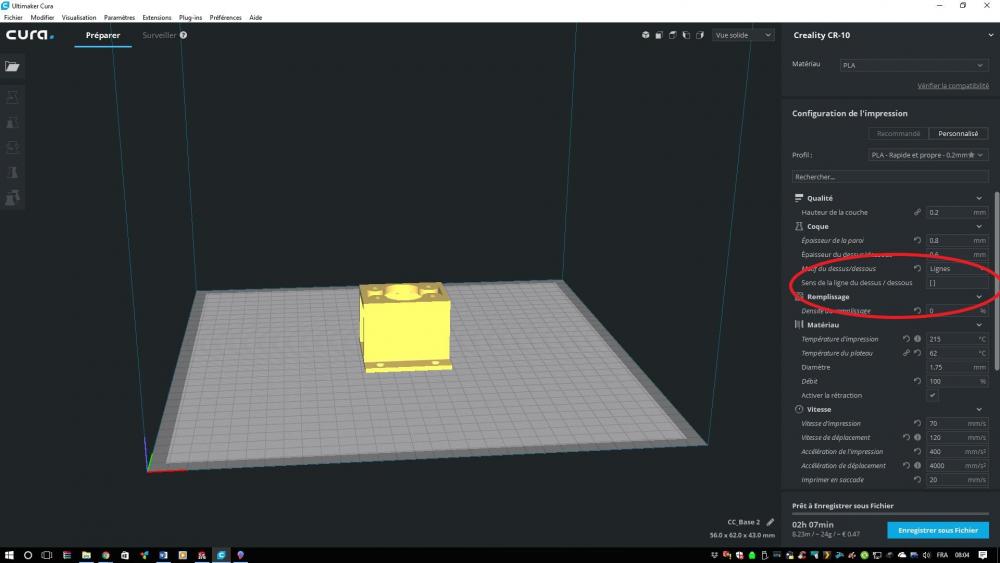This screenshot has height=563, width=1000.
Task: Open the Visualisation menu
Action: coord(79,18)
